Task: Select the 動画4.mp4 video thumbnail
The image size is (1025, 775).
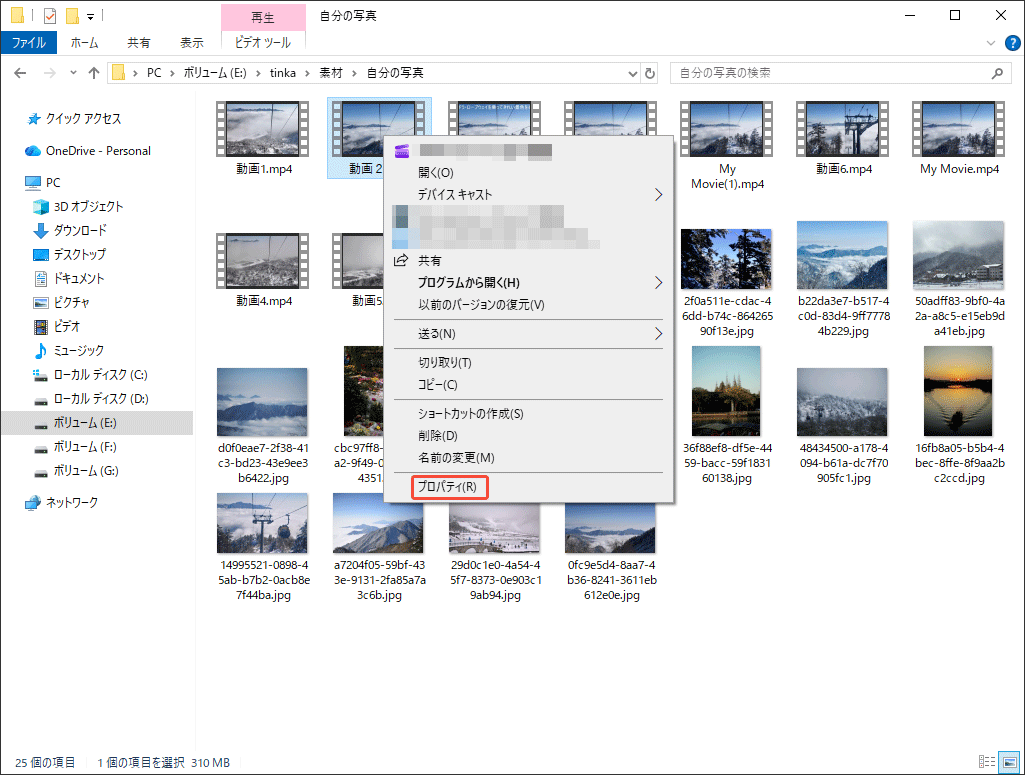Action: click(x=263, y=261)
